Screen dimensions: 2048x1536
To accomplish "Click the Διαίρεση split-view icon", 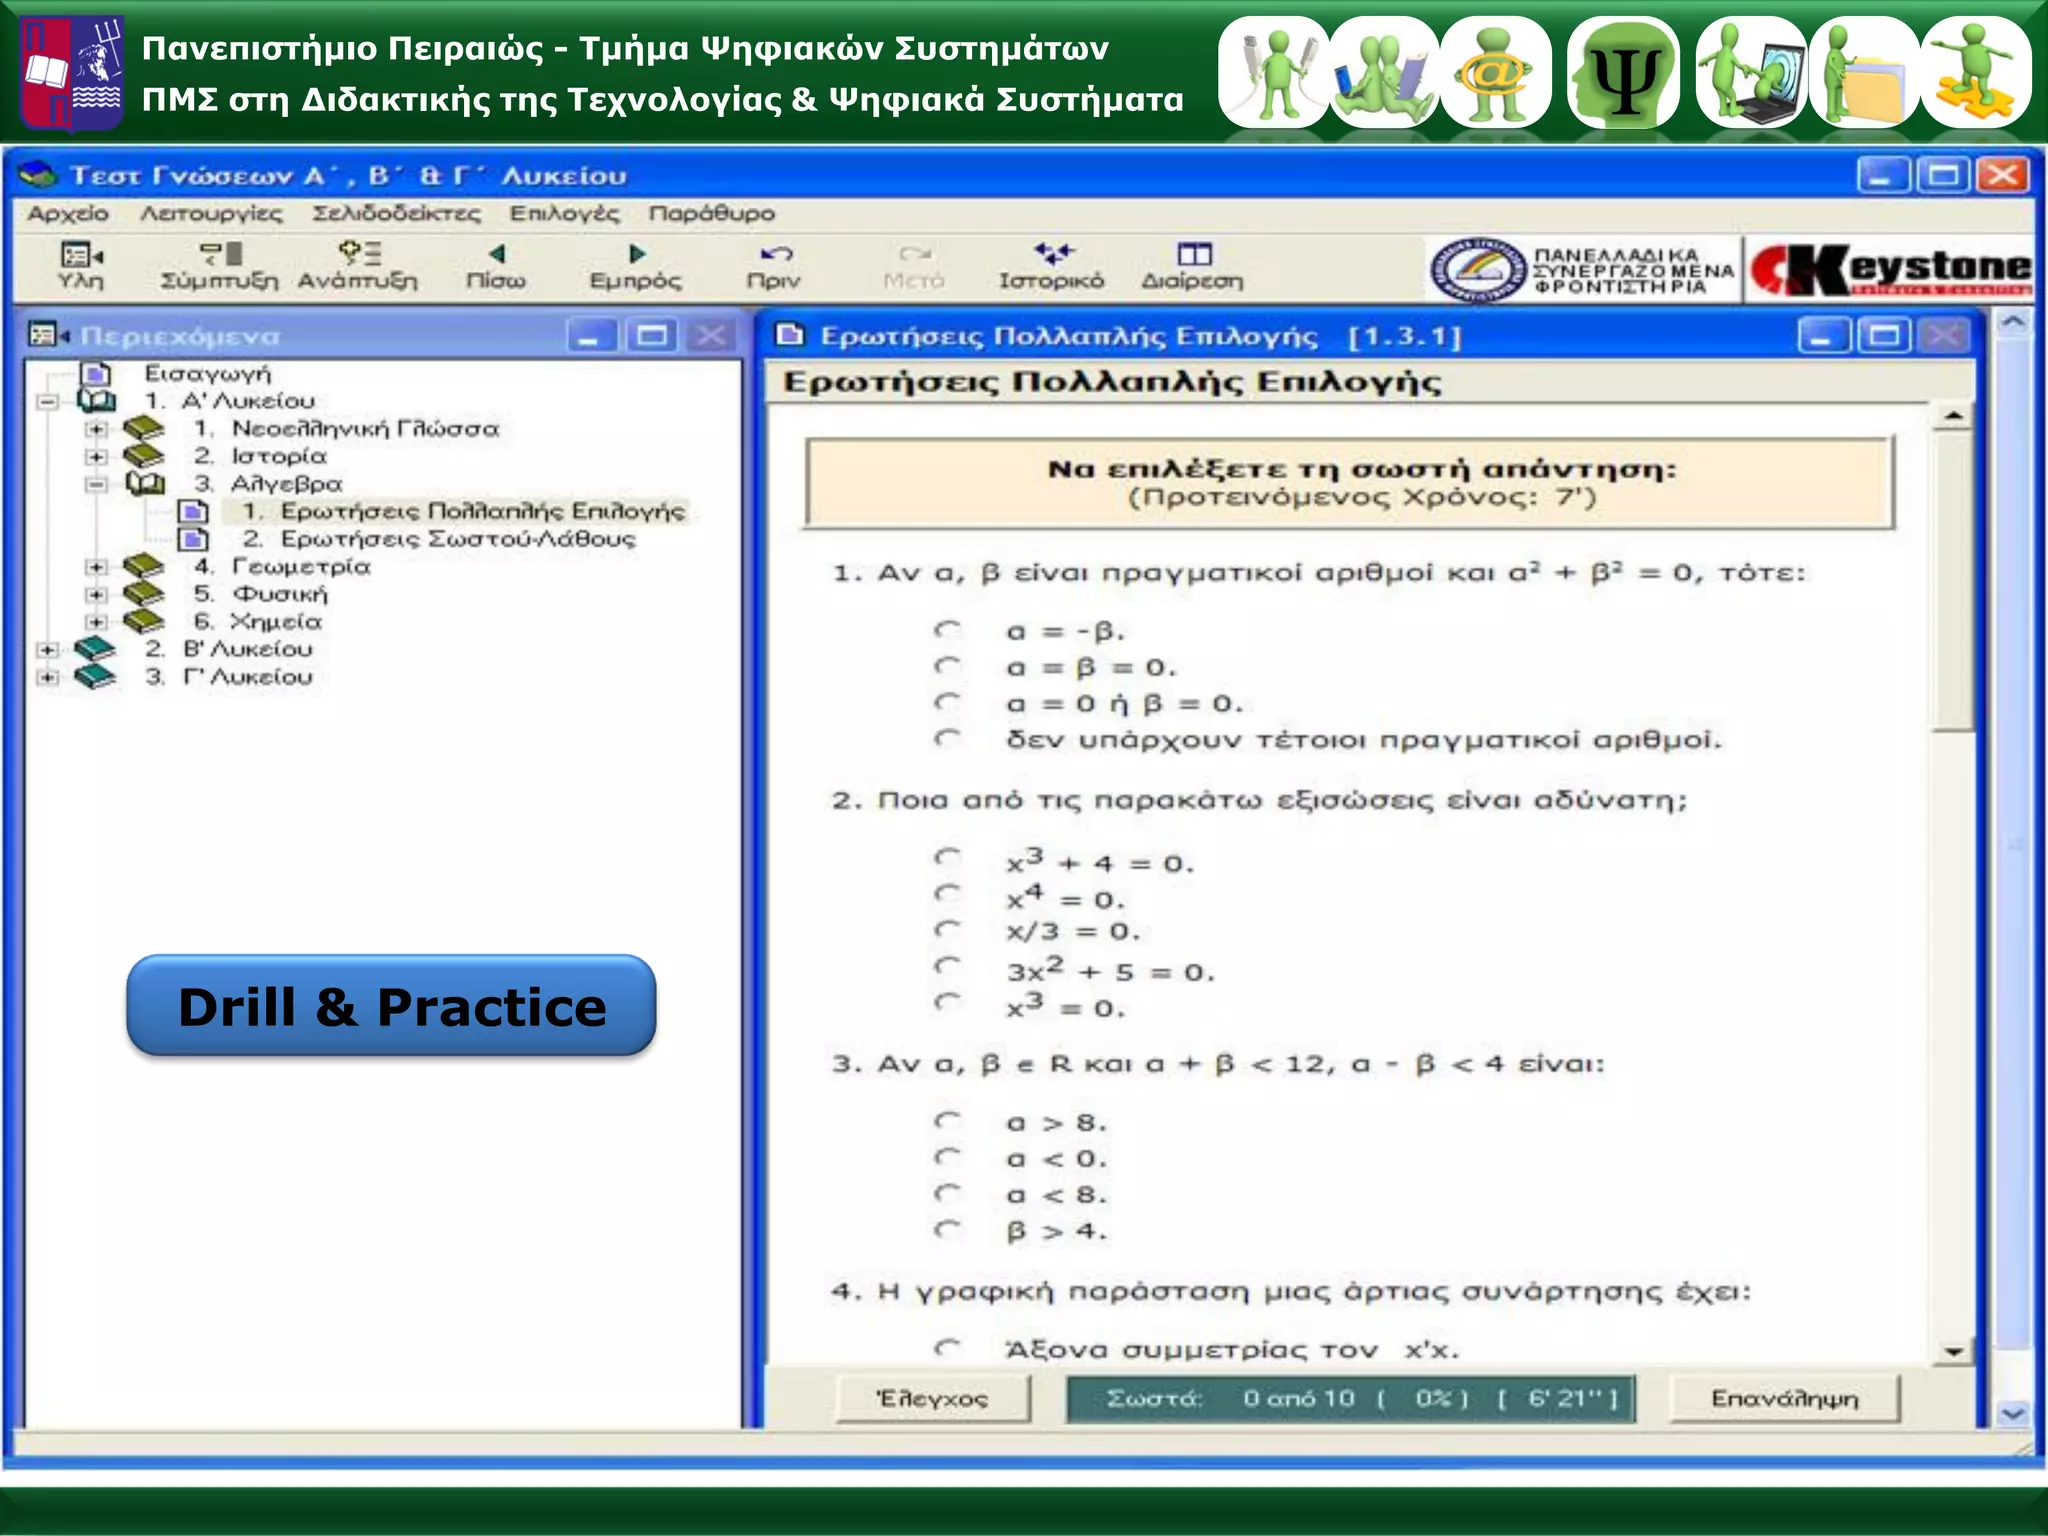I will point(1193,256).
